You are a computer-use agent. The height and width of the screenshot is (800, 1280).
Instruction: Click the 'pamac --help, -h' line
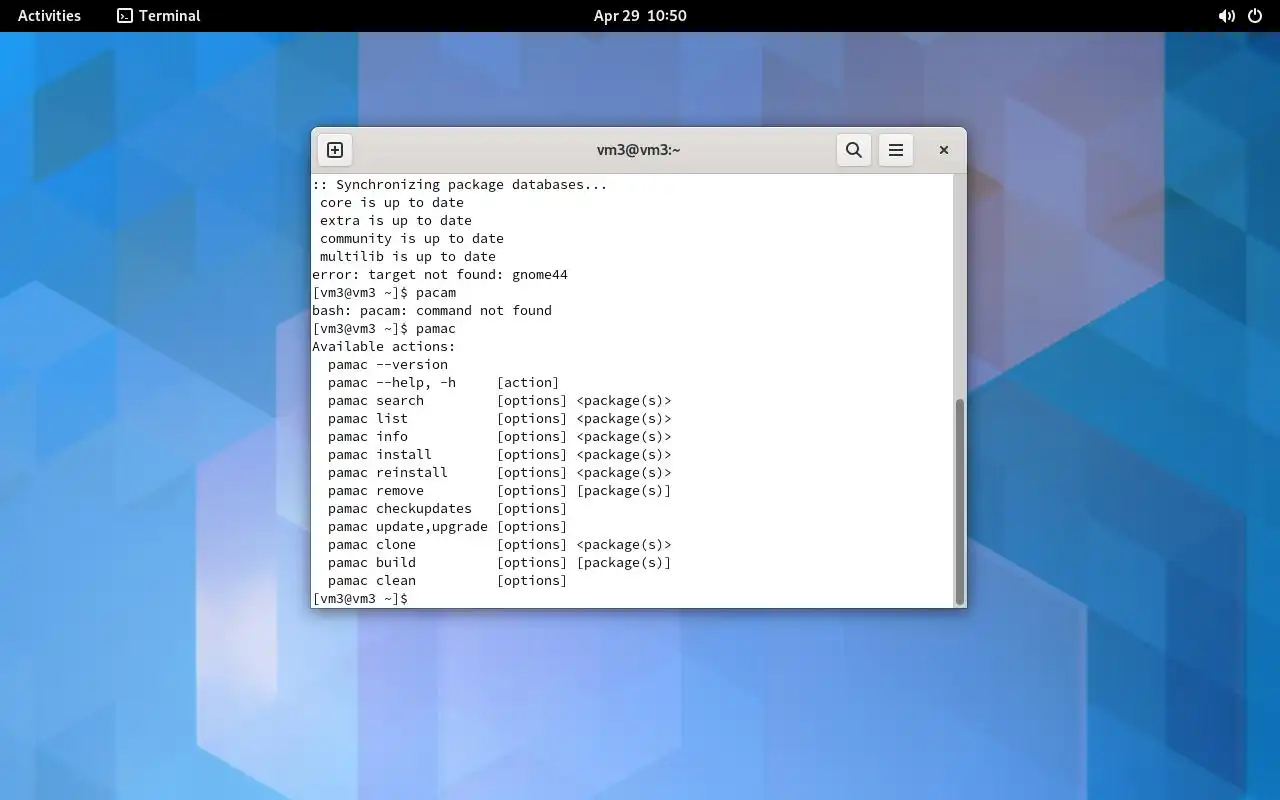pos(443,383)
